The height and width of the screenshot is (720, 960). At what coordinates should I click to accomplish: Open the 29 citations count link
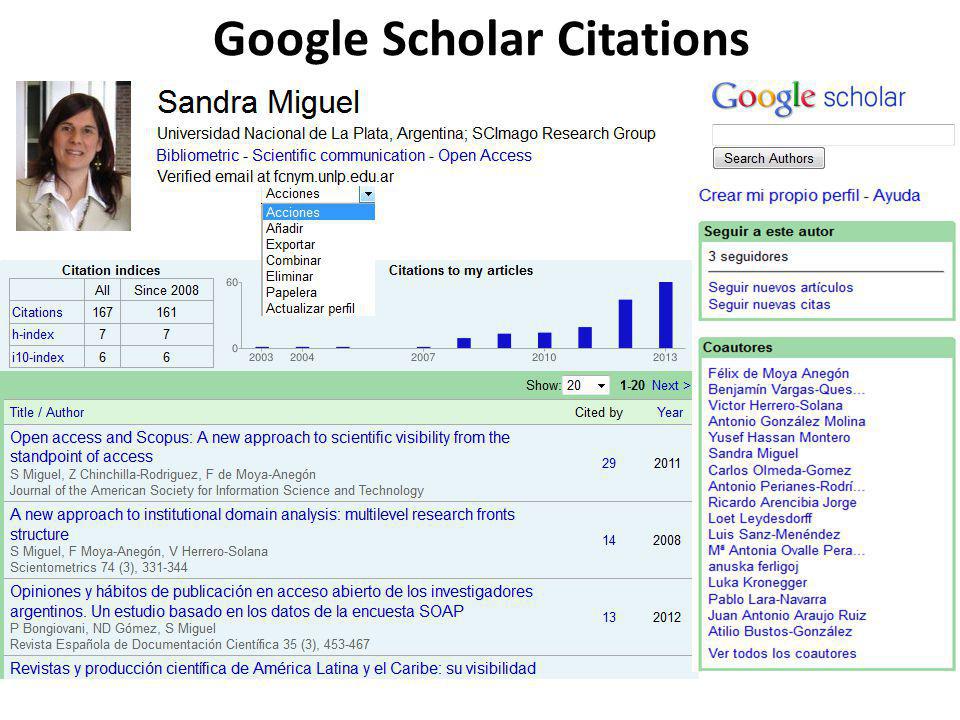pyautogui.click(x=609, y=463)
